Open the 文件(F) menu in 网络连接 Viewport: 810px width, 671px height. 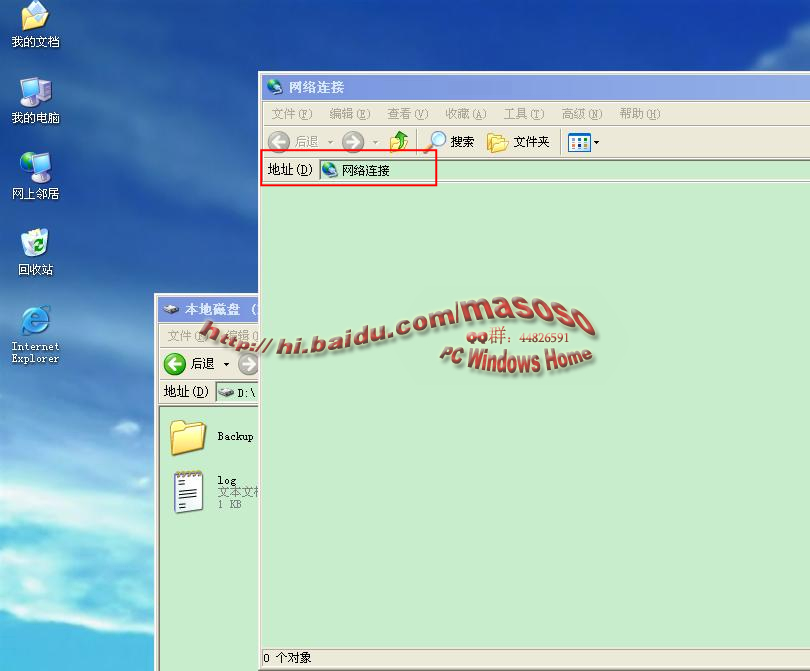click(291, 114)
